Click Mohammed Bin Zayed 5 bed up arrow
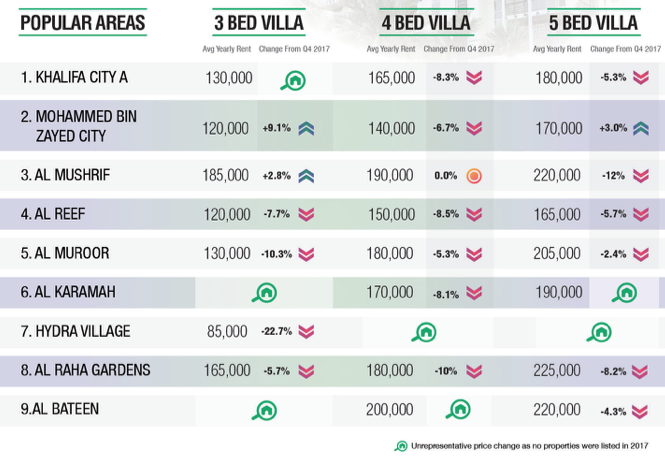This screenshot has width=665, height=459. 640,128
